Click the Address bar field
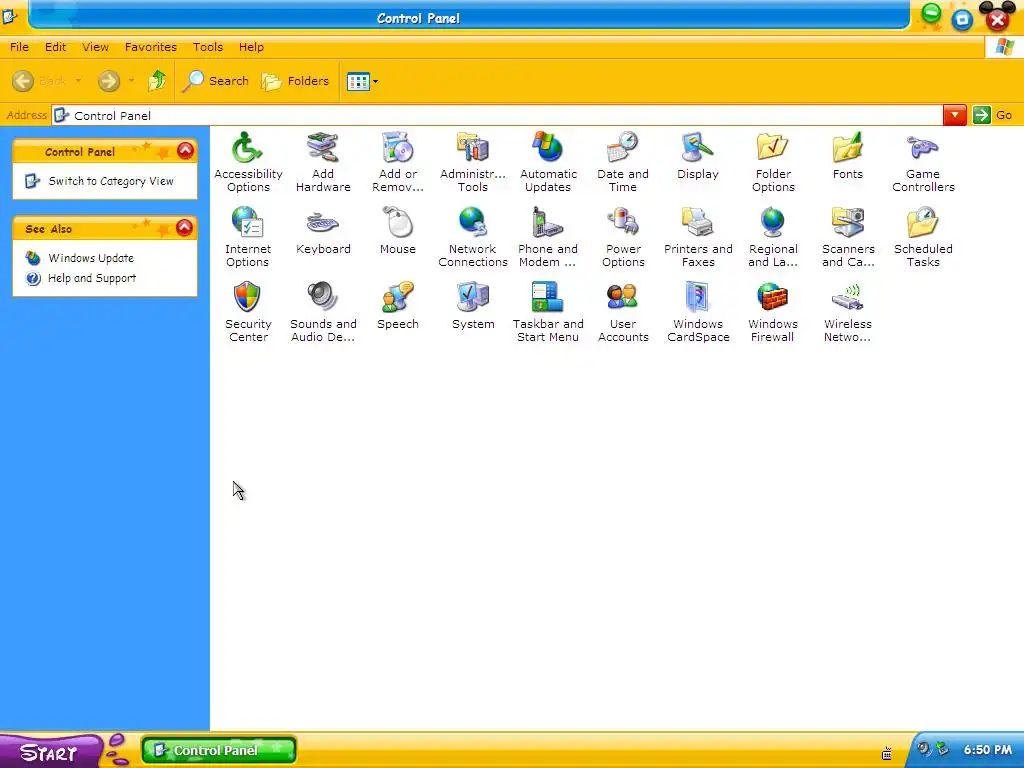 [x=498, y=116]
